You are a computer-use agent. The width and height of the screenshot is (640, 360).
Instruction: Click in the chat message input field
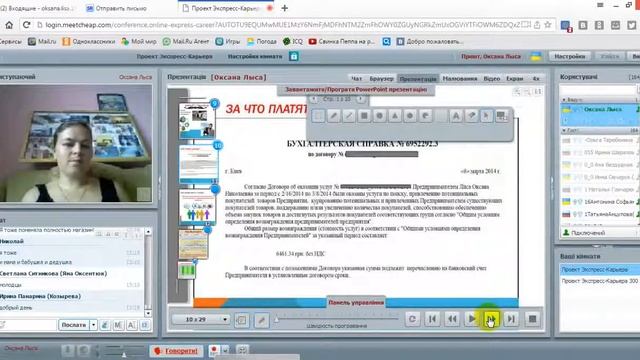click(28, 325)
